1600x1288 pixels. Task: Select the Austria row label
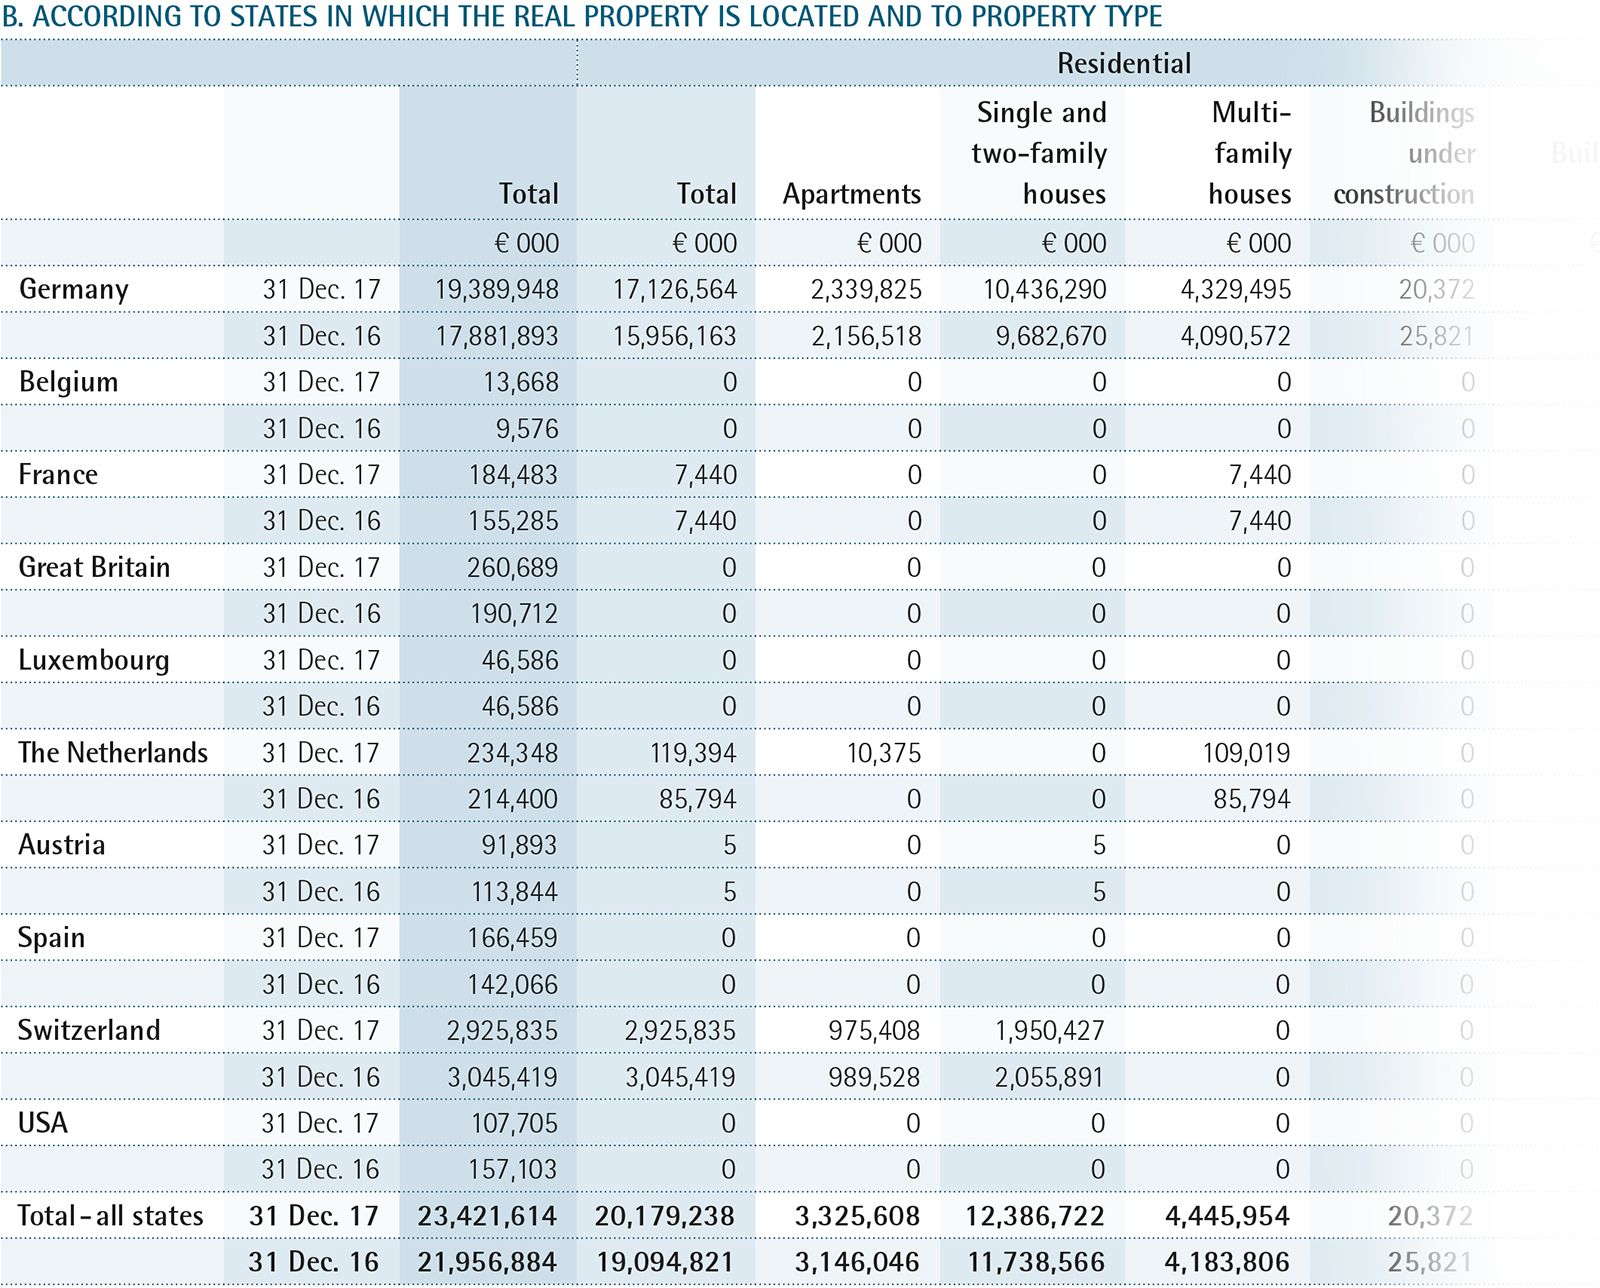[x=61, y=845]
